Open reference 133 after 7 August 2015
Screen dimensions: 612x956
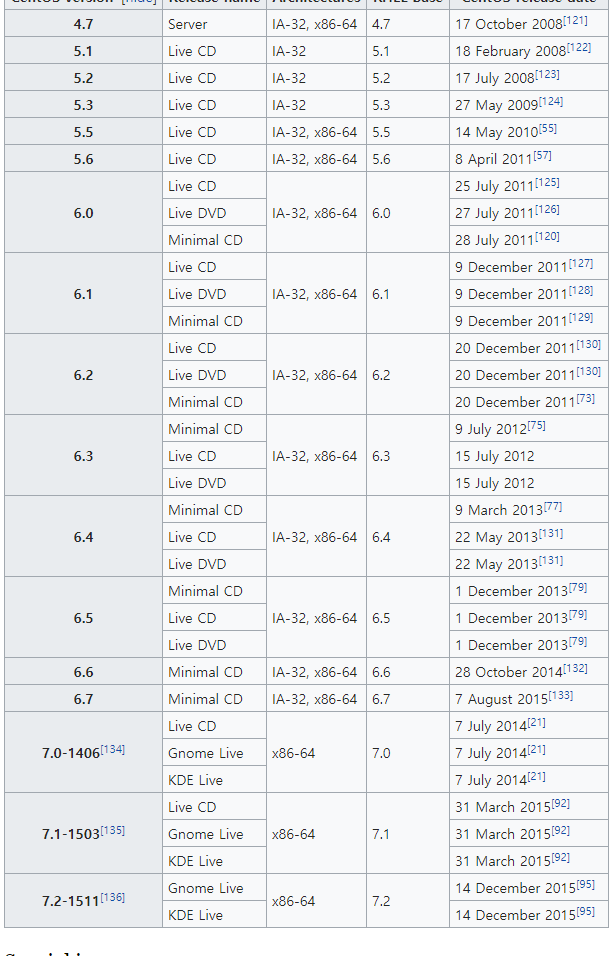561,695
